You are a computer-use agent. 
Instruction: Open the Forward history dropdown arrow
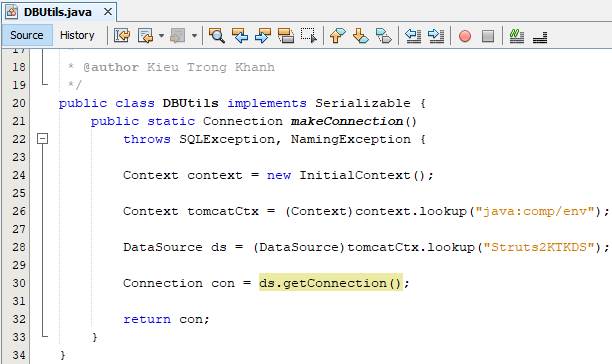[x=194, y=36]
